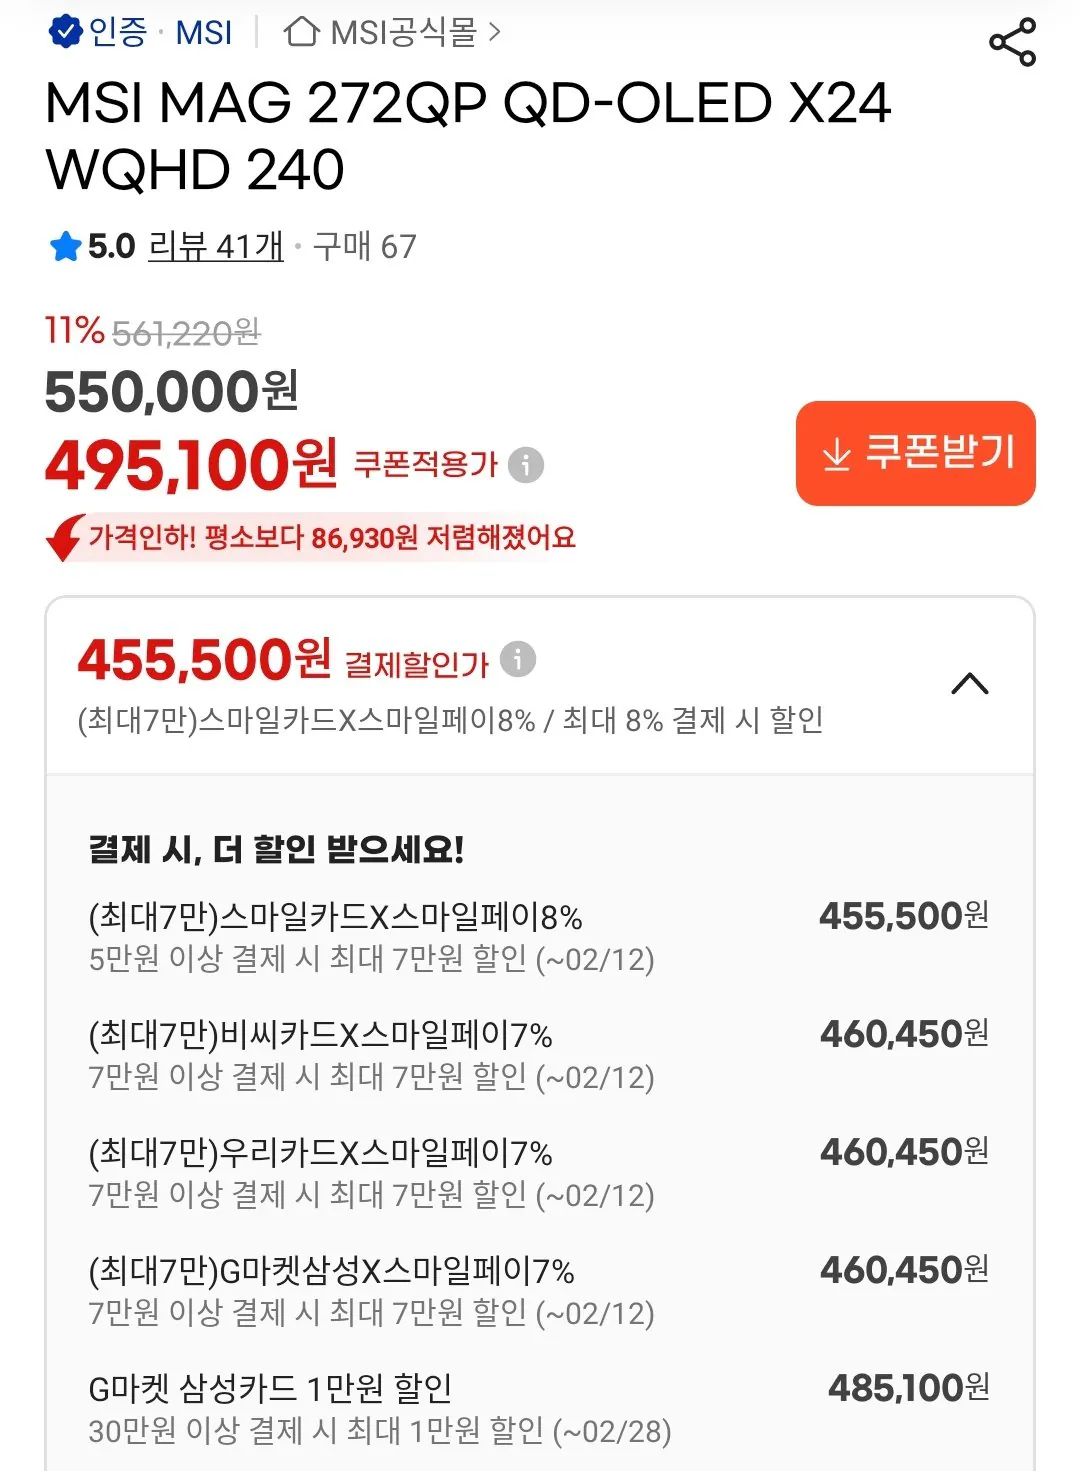Open MSI공식몰 store link
This screenshot has height=1471, width=1080.
coord(404,33)
